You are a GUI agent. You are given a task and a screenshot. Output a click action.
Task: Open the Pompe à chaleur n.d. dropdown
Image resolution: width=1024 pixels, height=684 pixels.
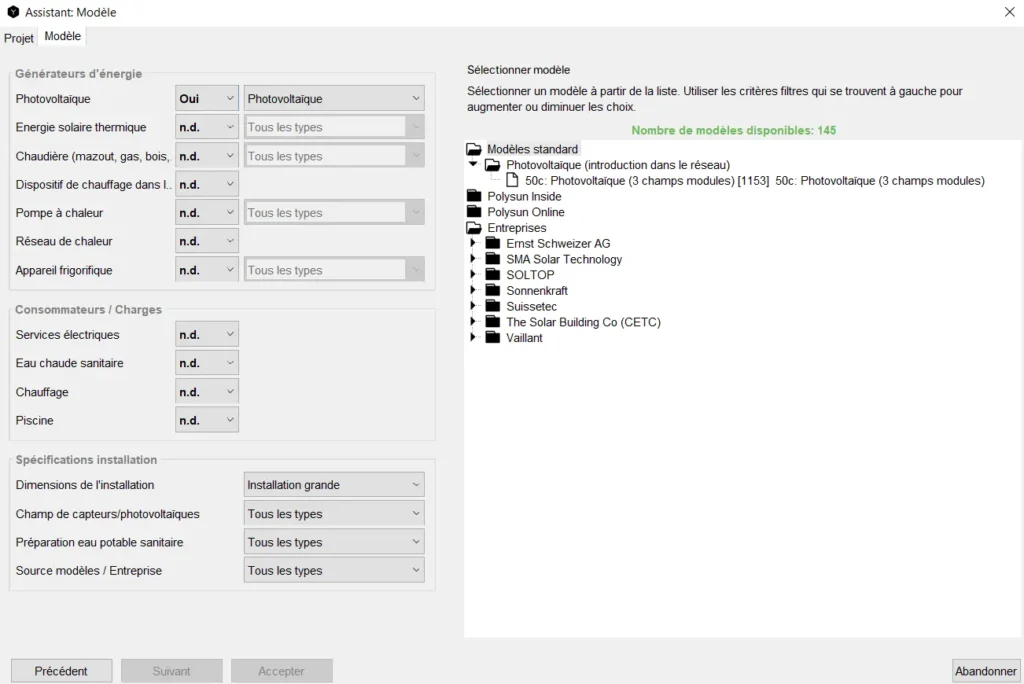pos(207,213)
